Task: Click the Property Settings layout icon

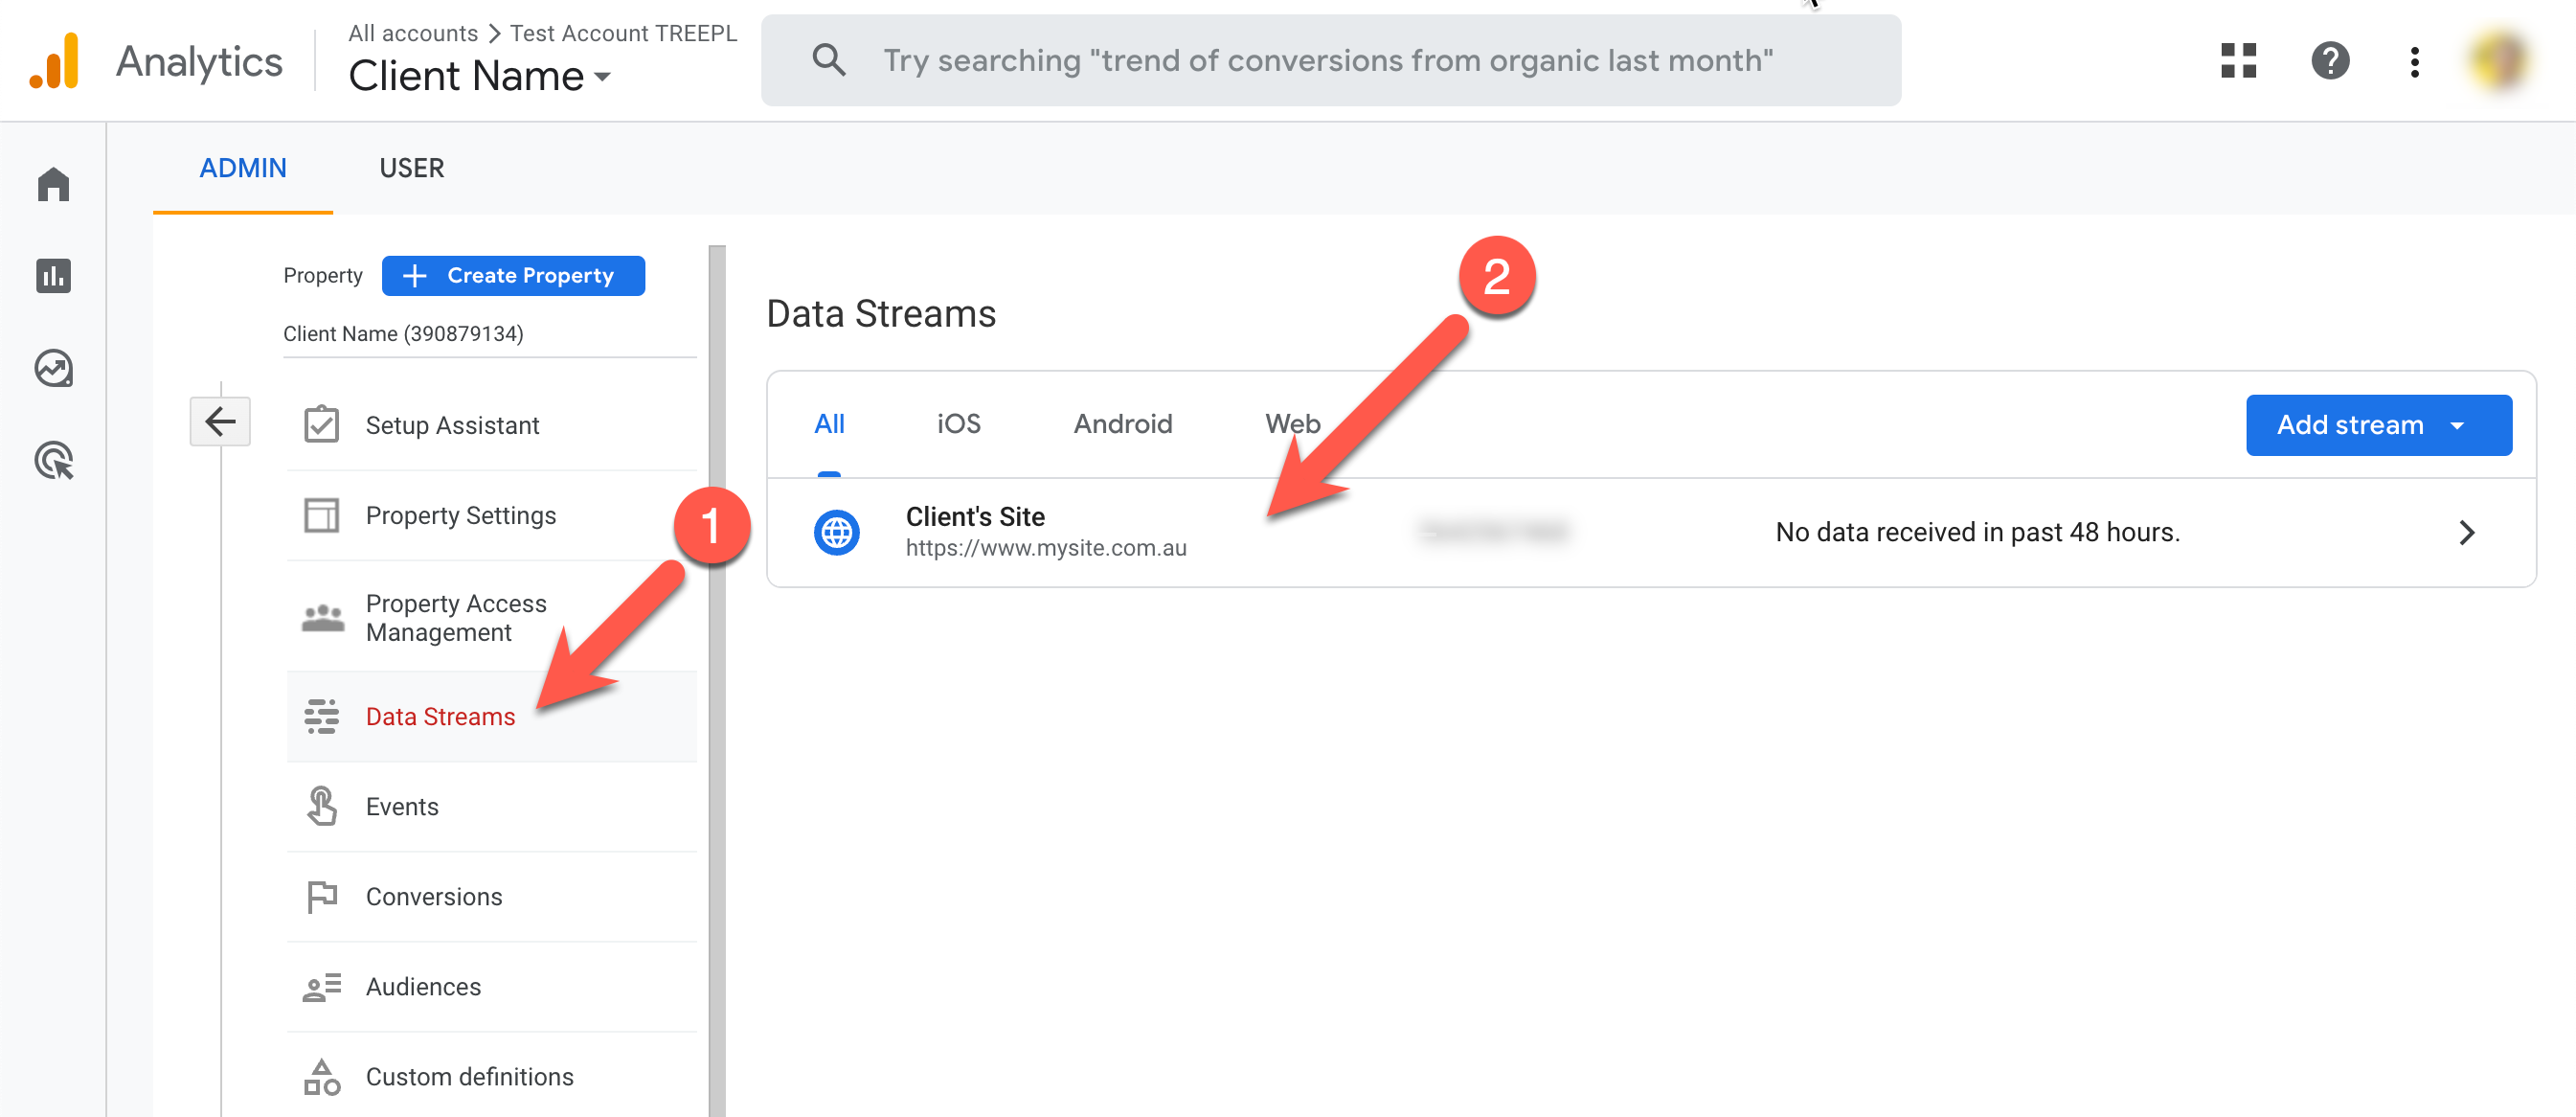Action: 321,515
